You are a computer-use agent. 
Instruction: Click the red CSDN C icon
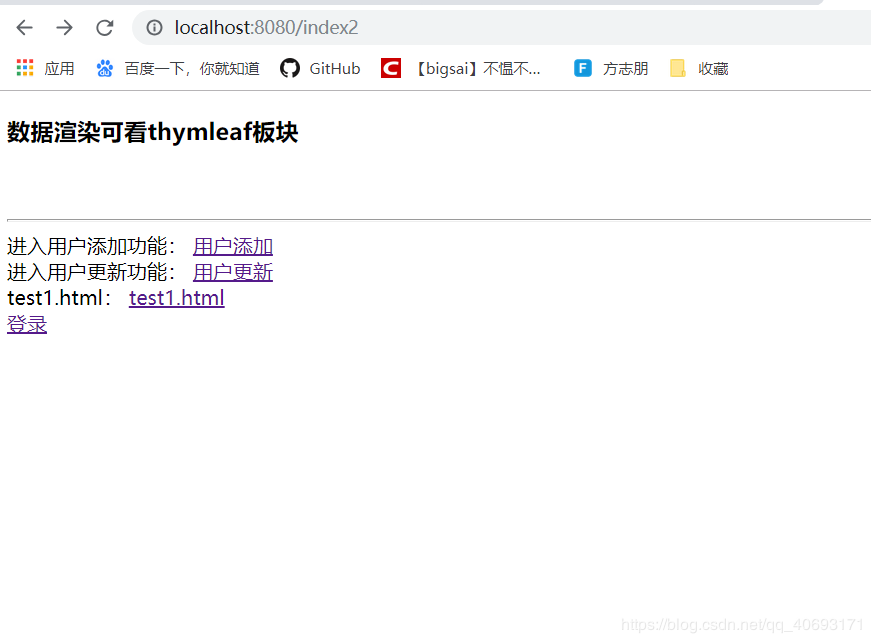[391, 68]
